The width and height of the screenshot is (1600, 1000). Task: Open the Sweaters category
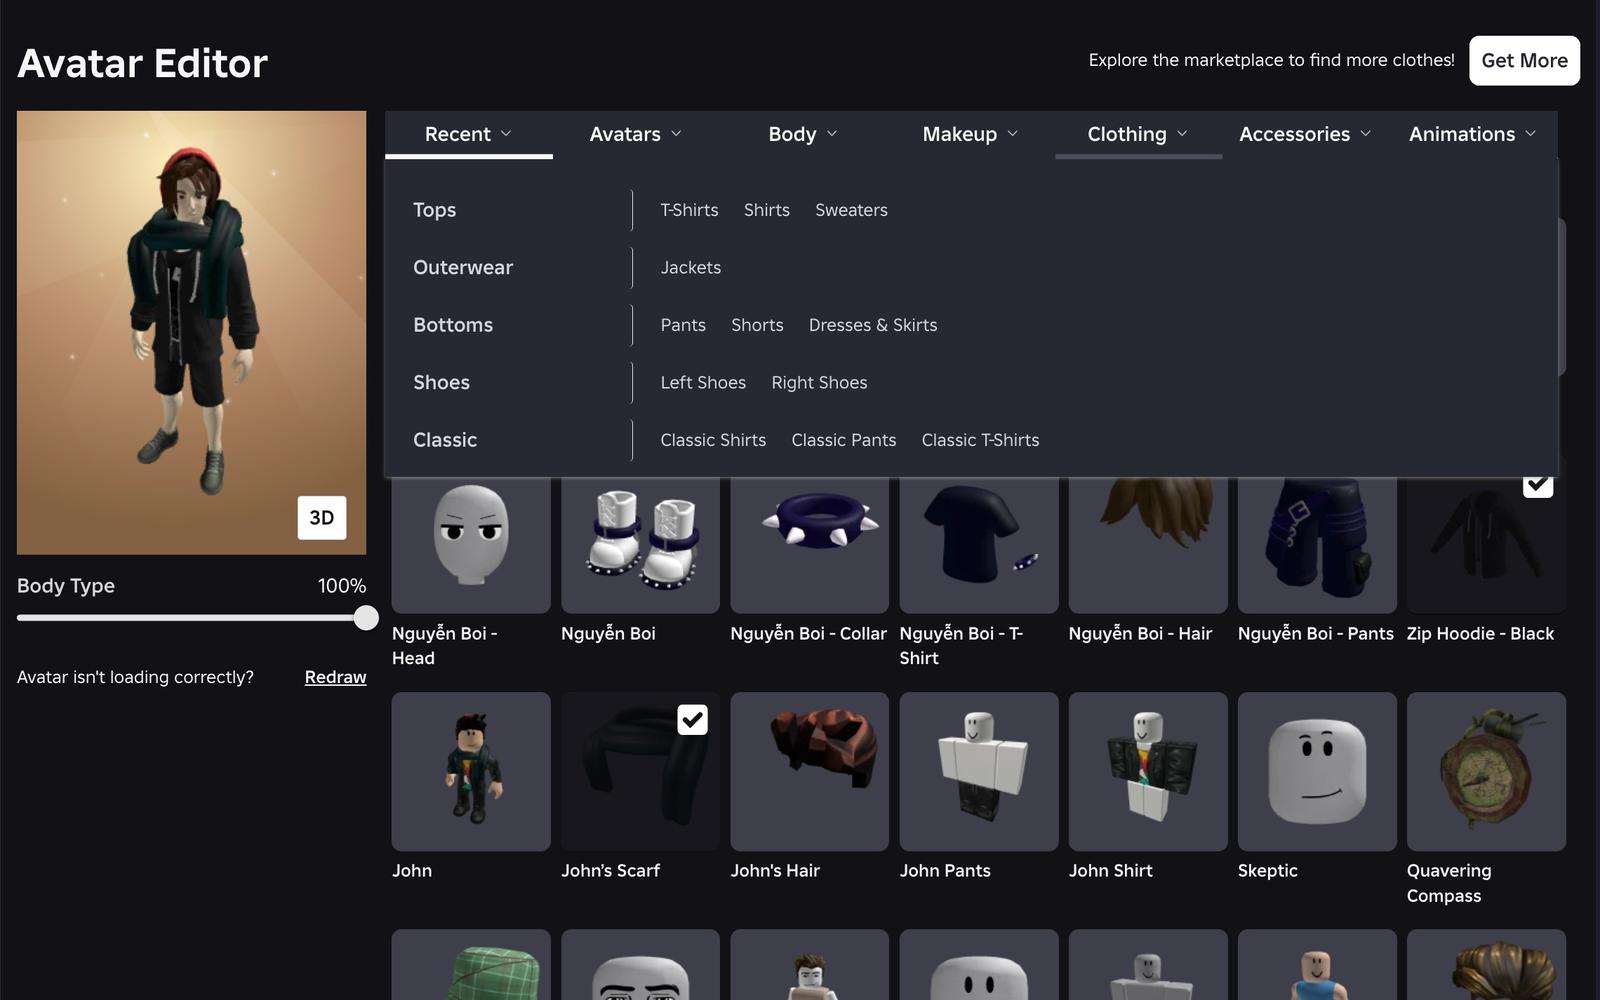click(x=851, y=210)
